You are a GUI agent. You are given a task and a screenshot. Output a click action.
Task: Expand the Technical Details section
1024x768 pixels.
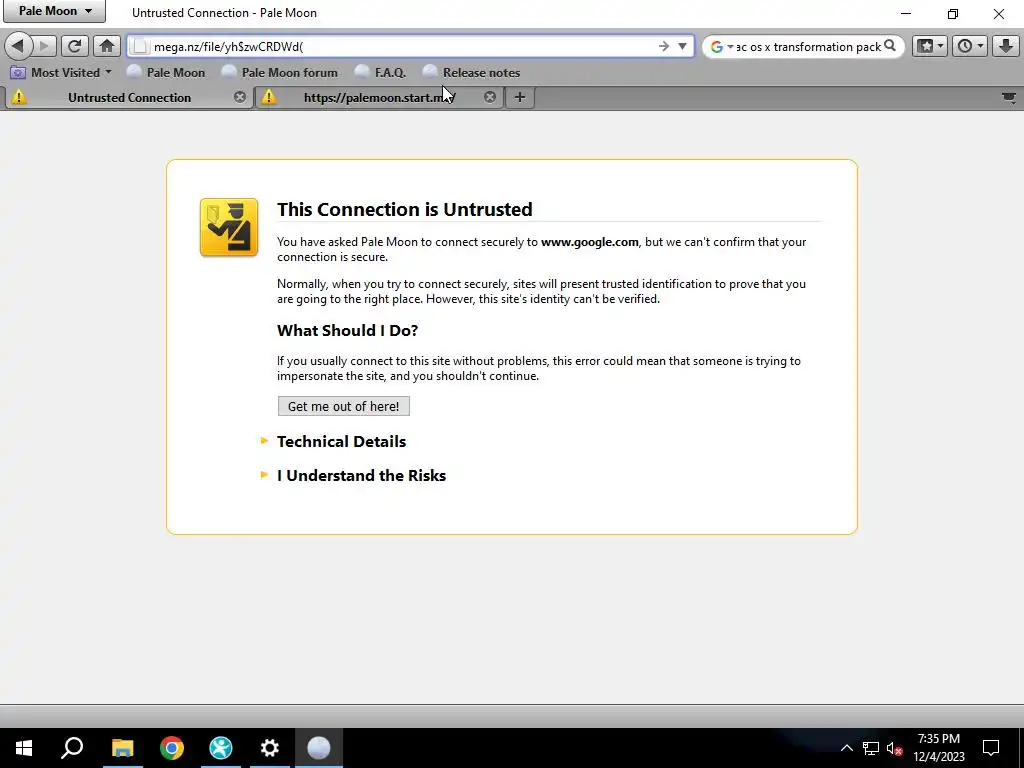point(341,441)
